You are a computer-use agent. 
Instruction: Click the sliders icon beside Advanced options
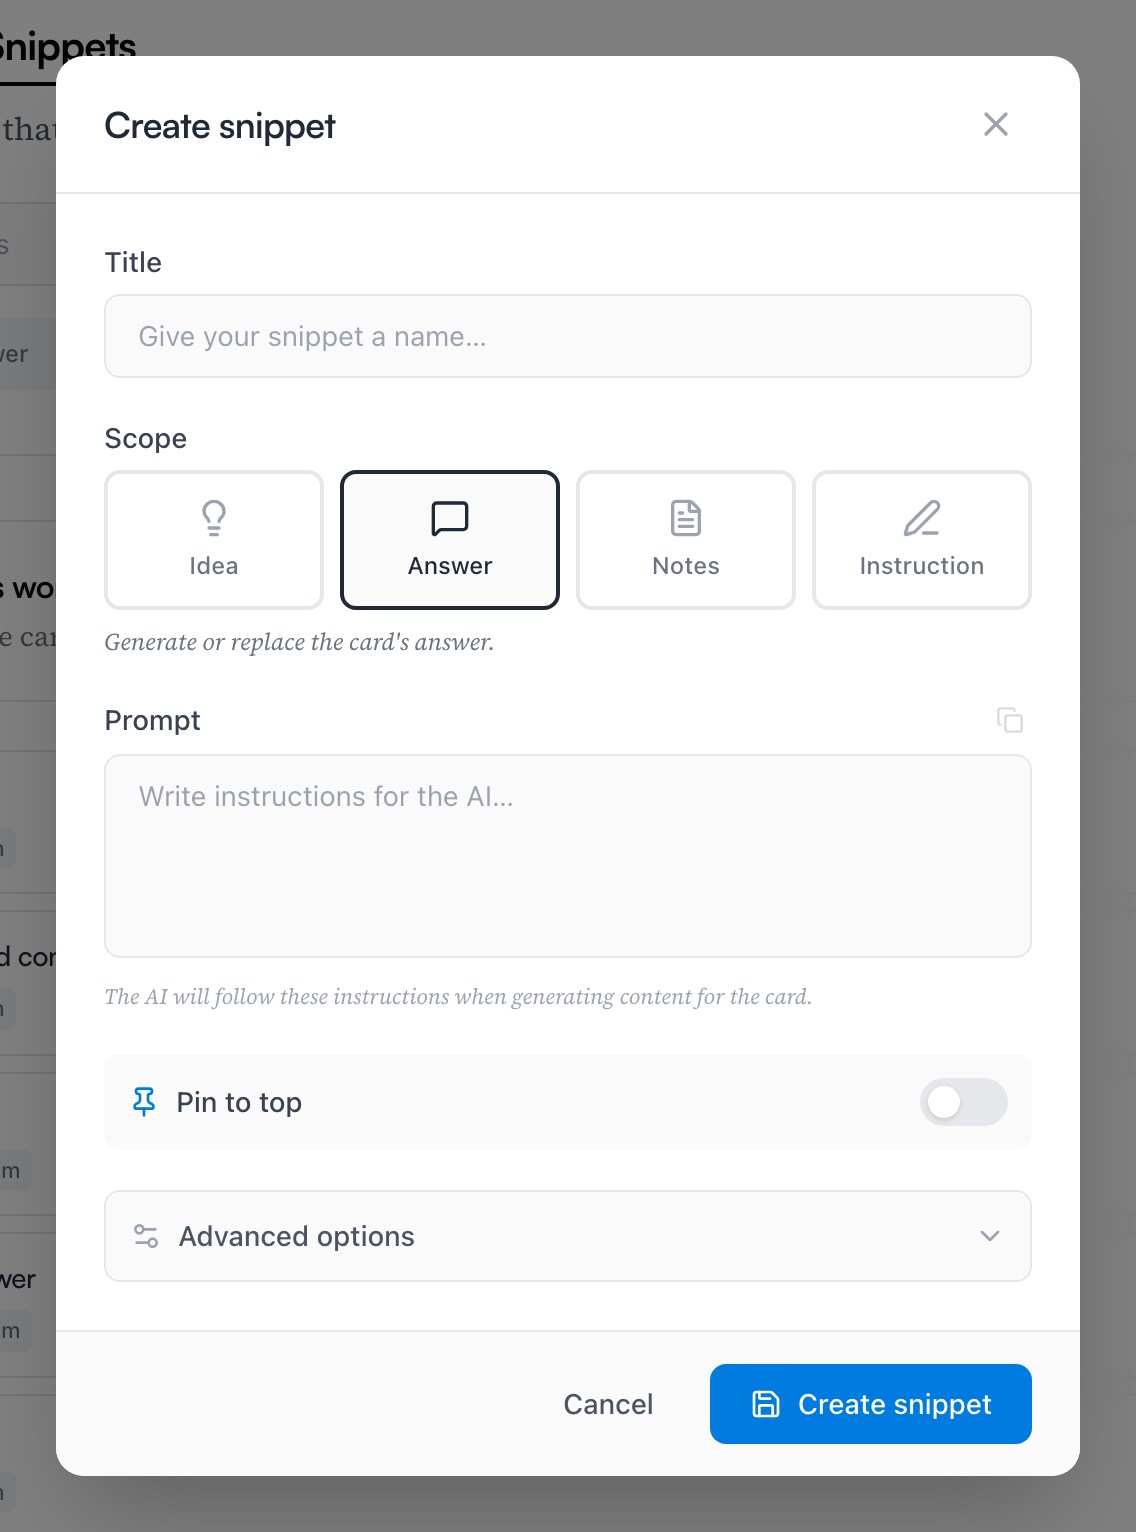[146, 1236]
